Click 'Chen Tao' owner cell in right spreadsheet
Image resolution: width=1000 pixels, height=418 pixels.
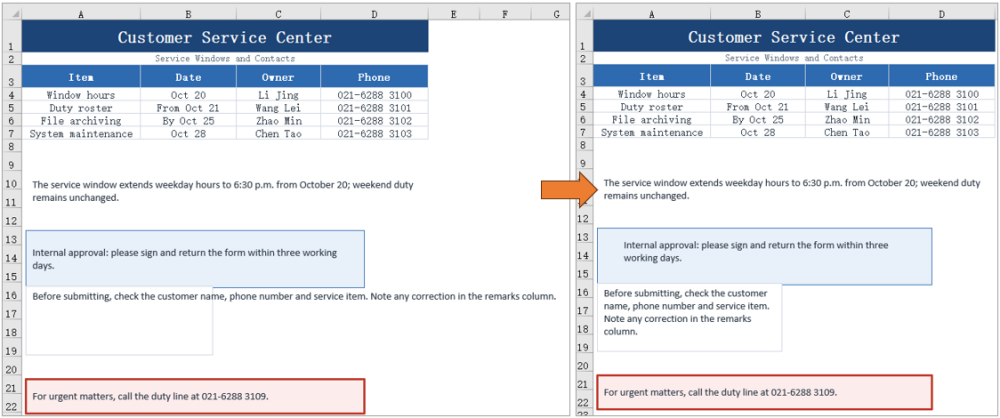[x=847, y=132]
